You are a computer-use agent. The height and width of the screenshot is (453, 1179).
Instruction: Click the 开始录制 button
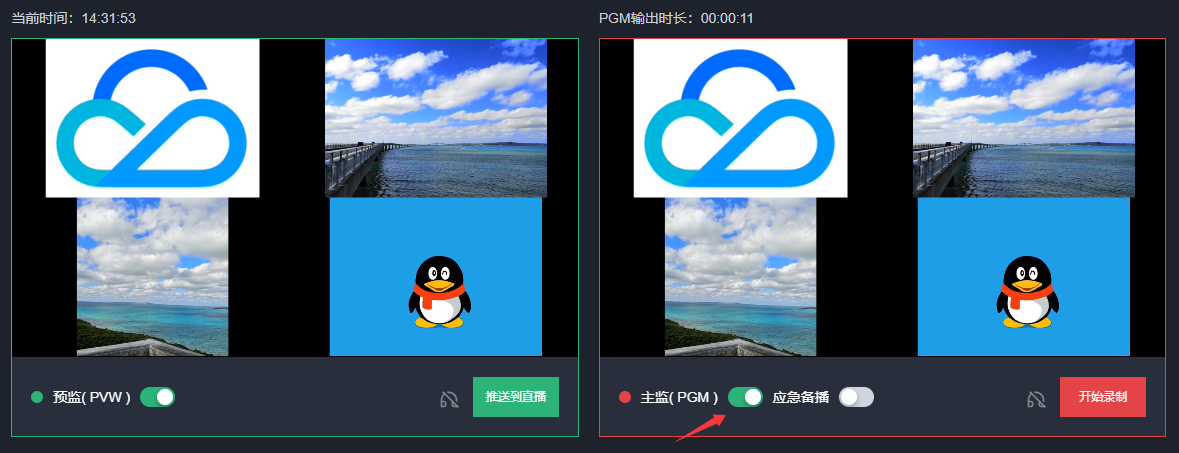click(x=1102, y=397)
